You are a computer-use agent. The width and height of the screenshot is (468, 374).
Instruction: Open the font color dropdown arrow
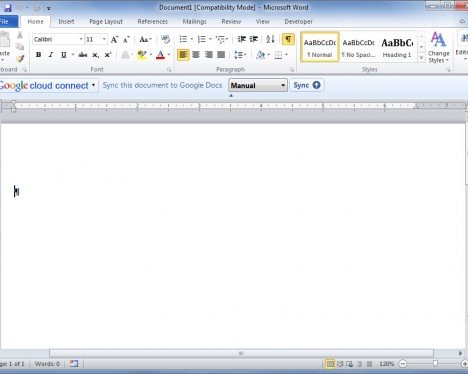(169, 55)
